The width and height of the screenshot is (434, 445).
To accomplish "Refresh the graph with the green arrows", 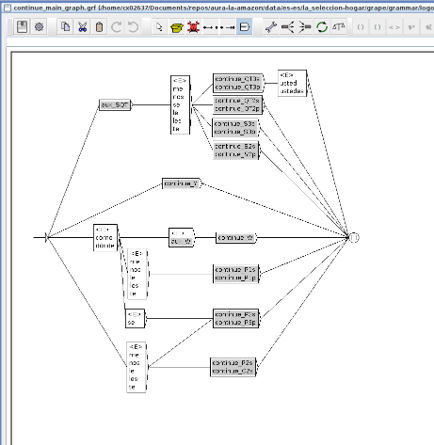I will 322,27.
